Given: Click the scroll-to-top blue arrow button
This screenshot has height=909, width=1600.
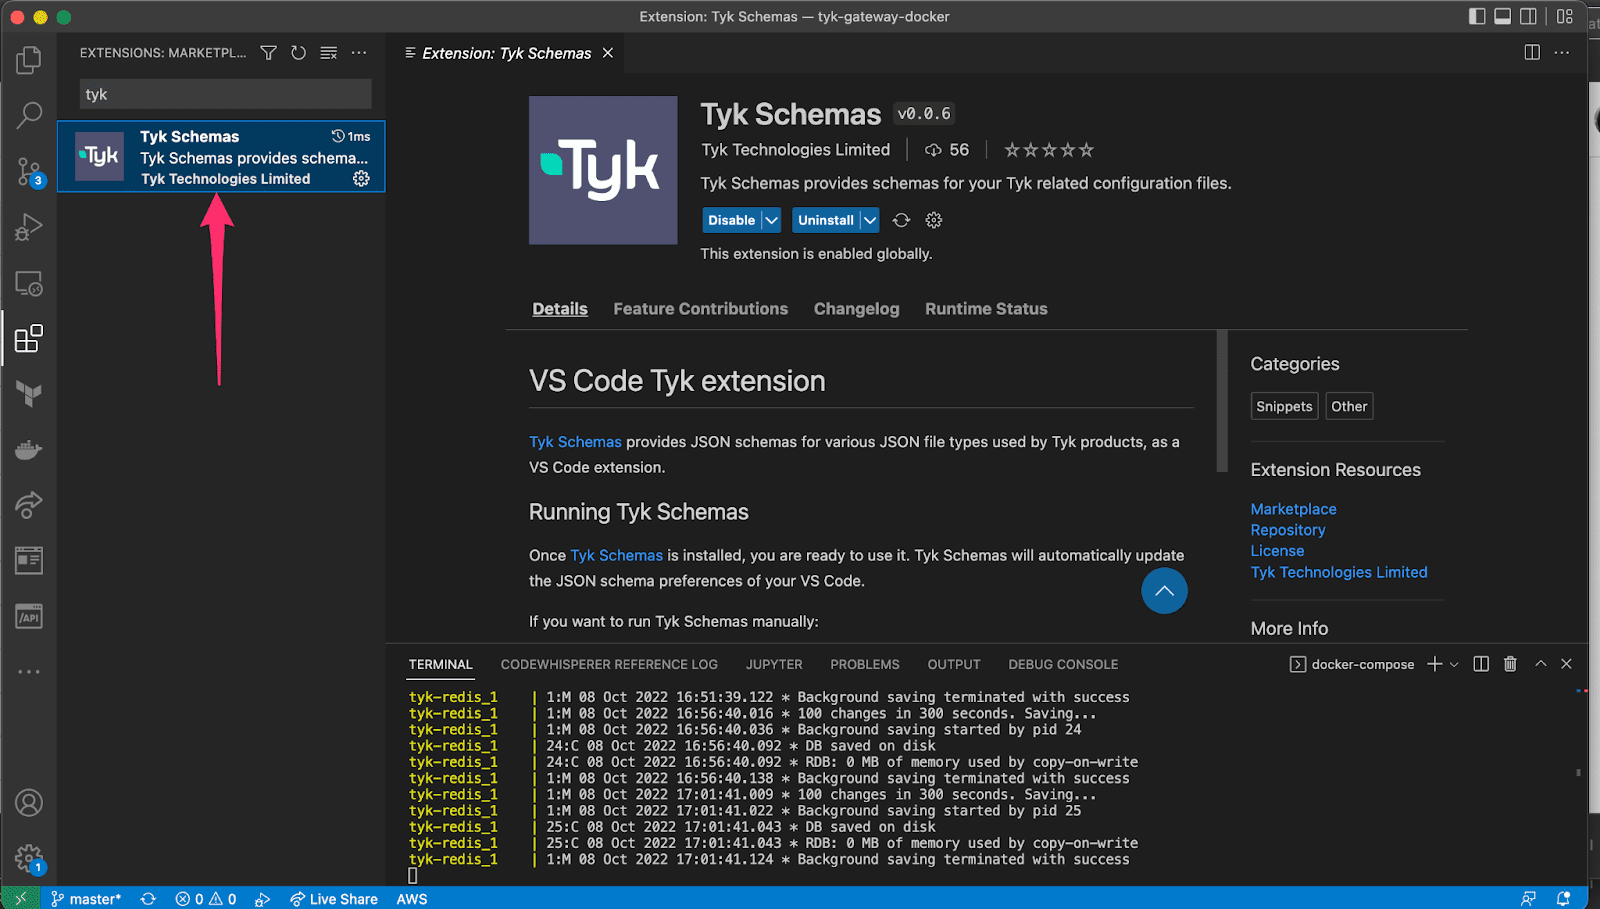Looking at the screenshot, I should tap(1163, 591).
